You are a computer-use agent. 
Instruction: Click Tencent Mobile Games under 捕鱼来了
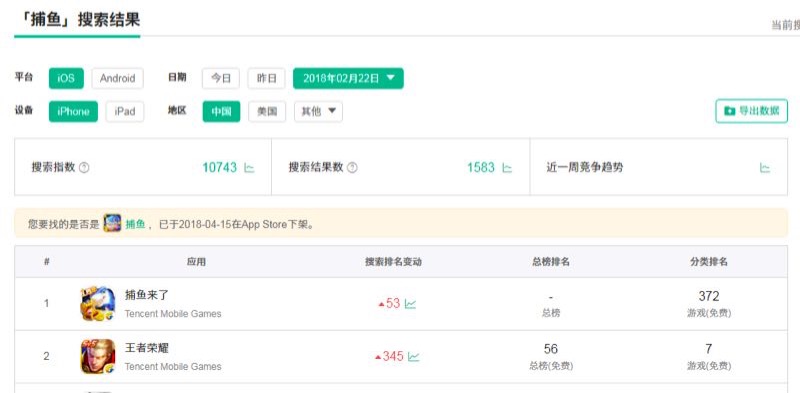click(173, 314)
